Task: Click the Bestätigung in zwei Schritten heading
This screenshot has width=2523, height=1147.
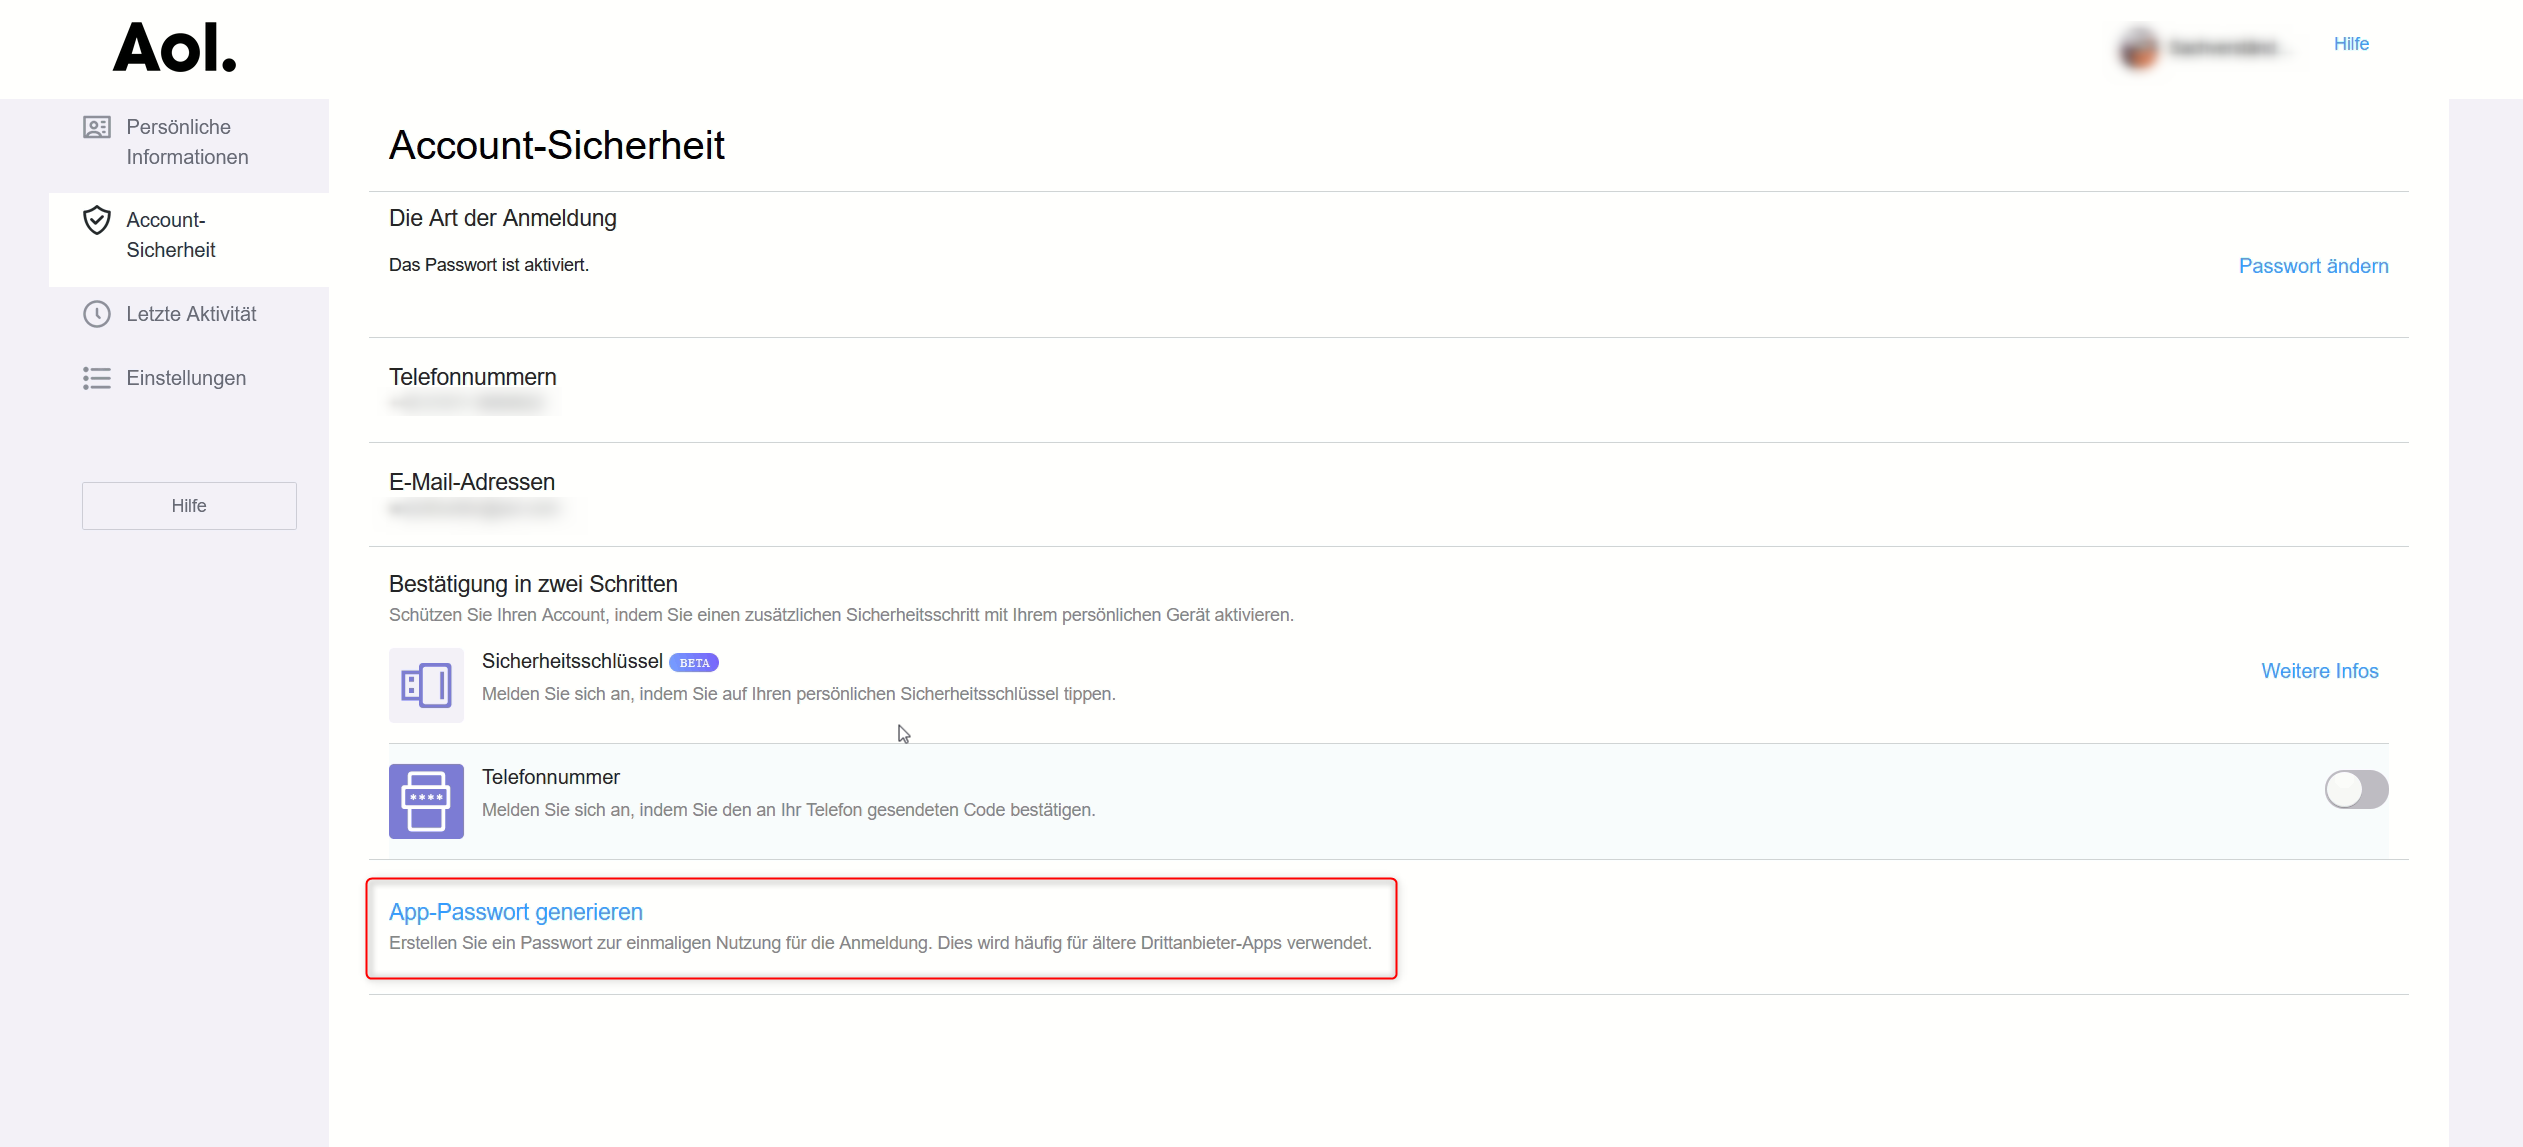Action: click(x=533, y=584)
